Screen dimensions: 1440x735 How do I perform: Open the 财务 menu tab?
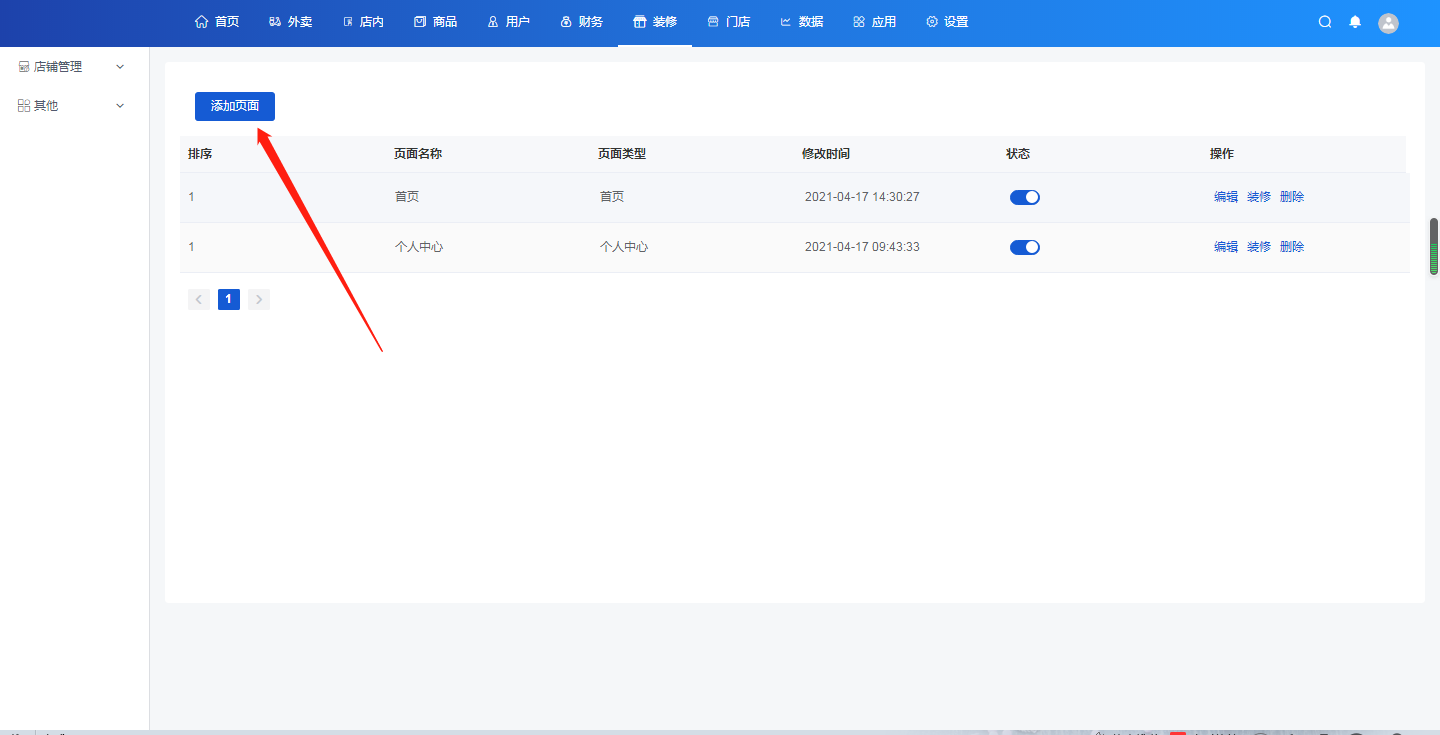(x=582, y=22)
